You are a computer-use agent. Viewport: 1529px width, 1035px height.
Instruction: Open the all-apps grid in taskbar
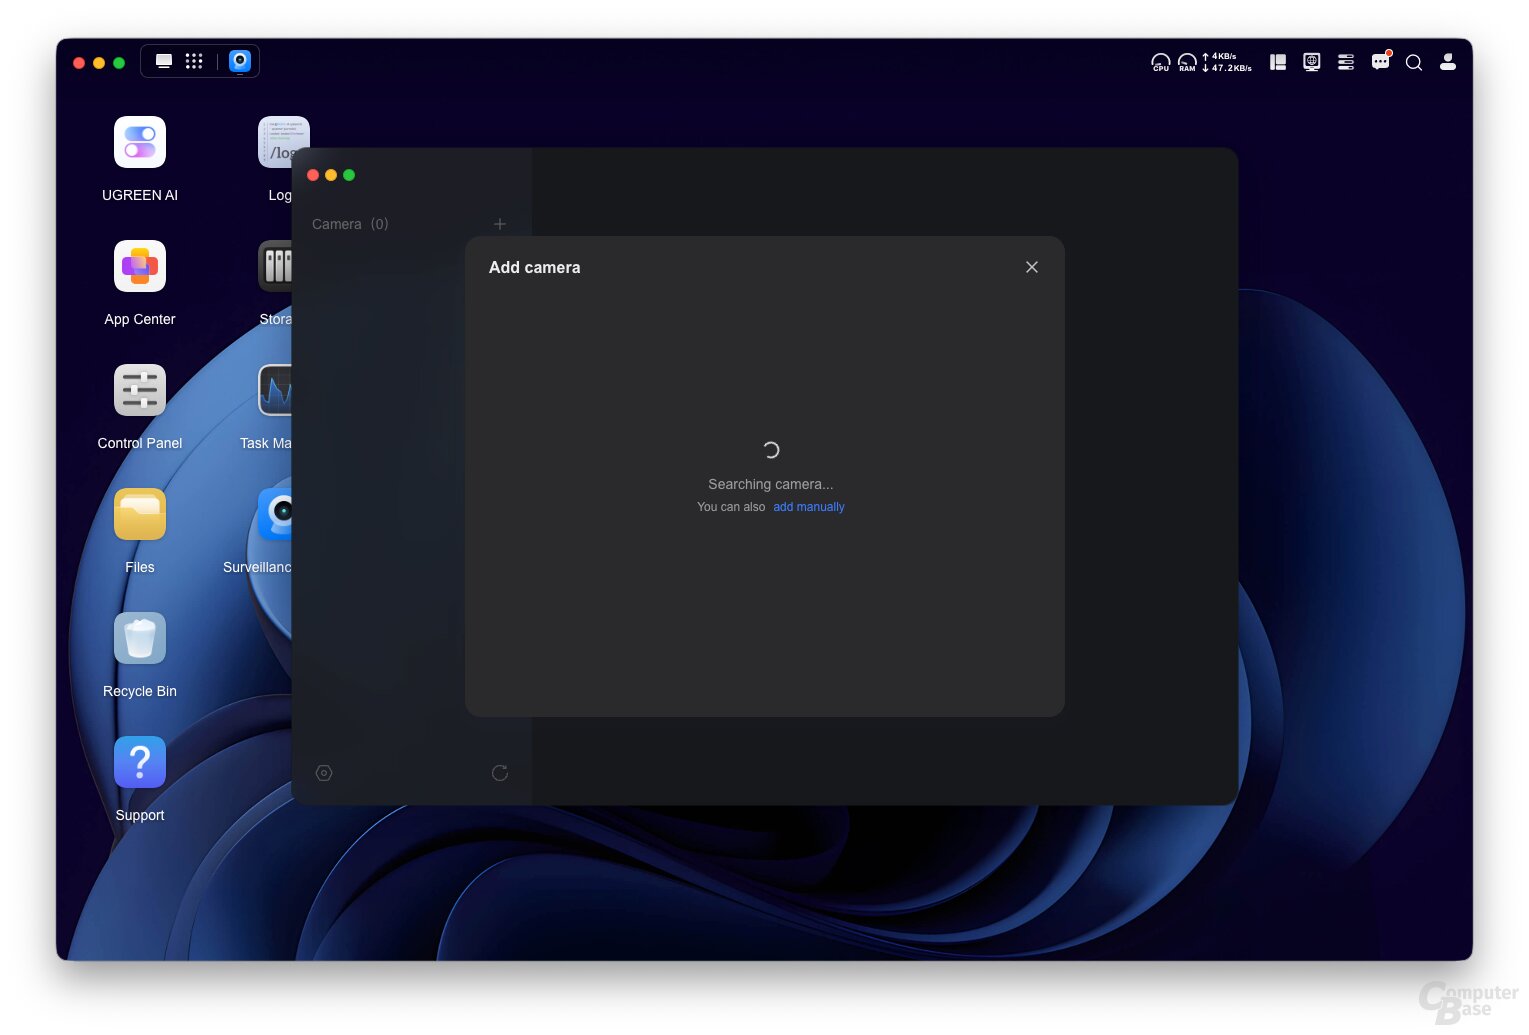pos(194,61)
